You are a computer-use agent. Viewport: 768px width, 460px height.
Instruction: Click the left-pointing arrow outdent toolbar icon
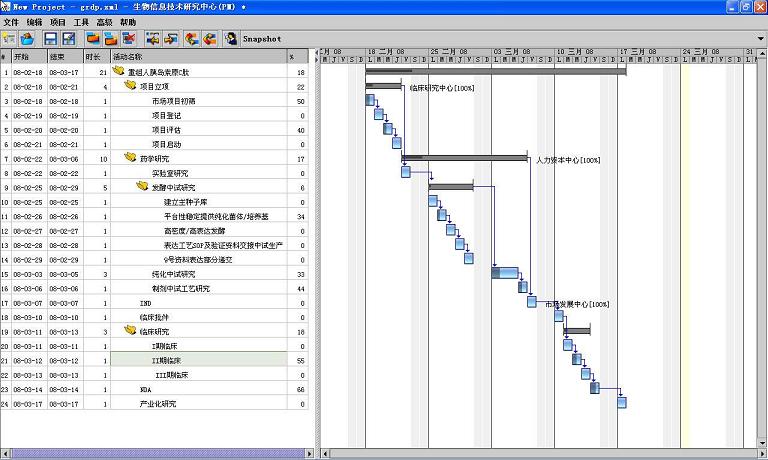(152, 39)
